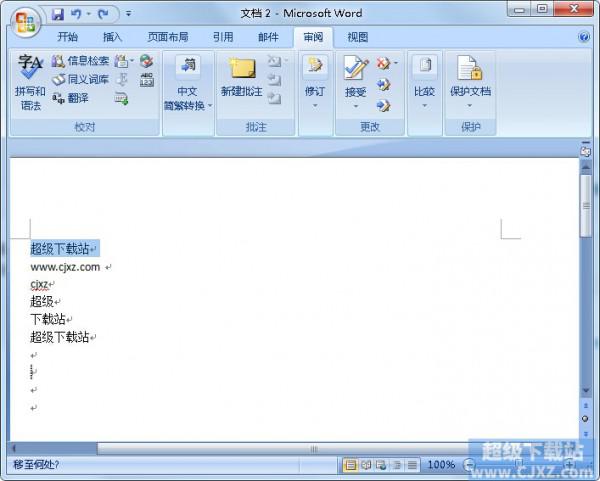The image size is (600, 481).
Task: Redo the last action
Action: [103, 15]
